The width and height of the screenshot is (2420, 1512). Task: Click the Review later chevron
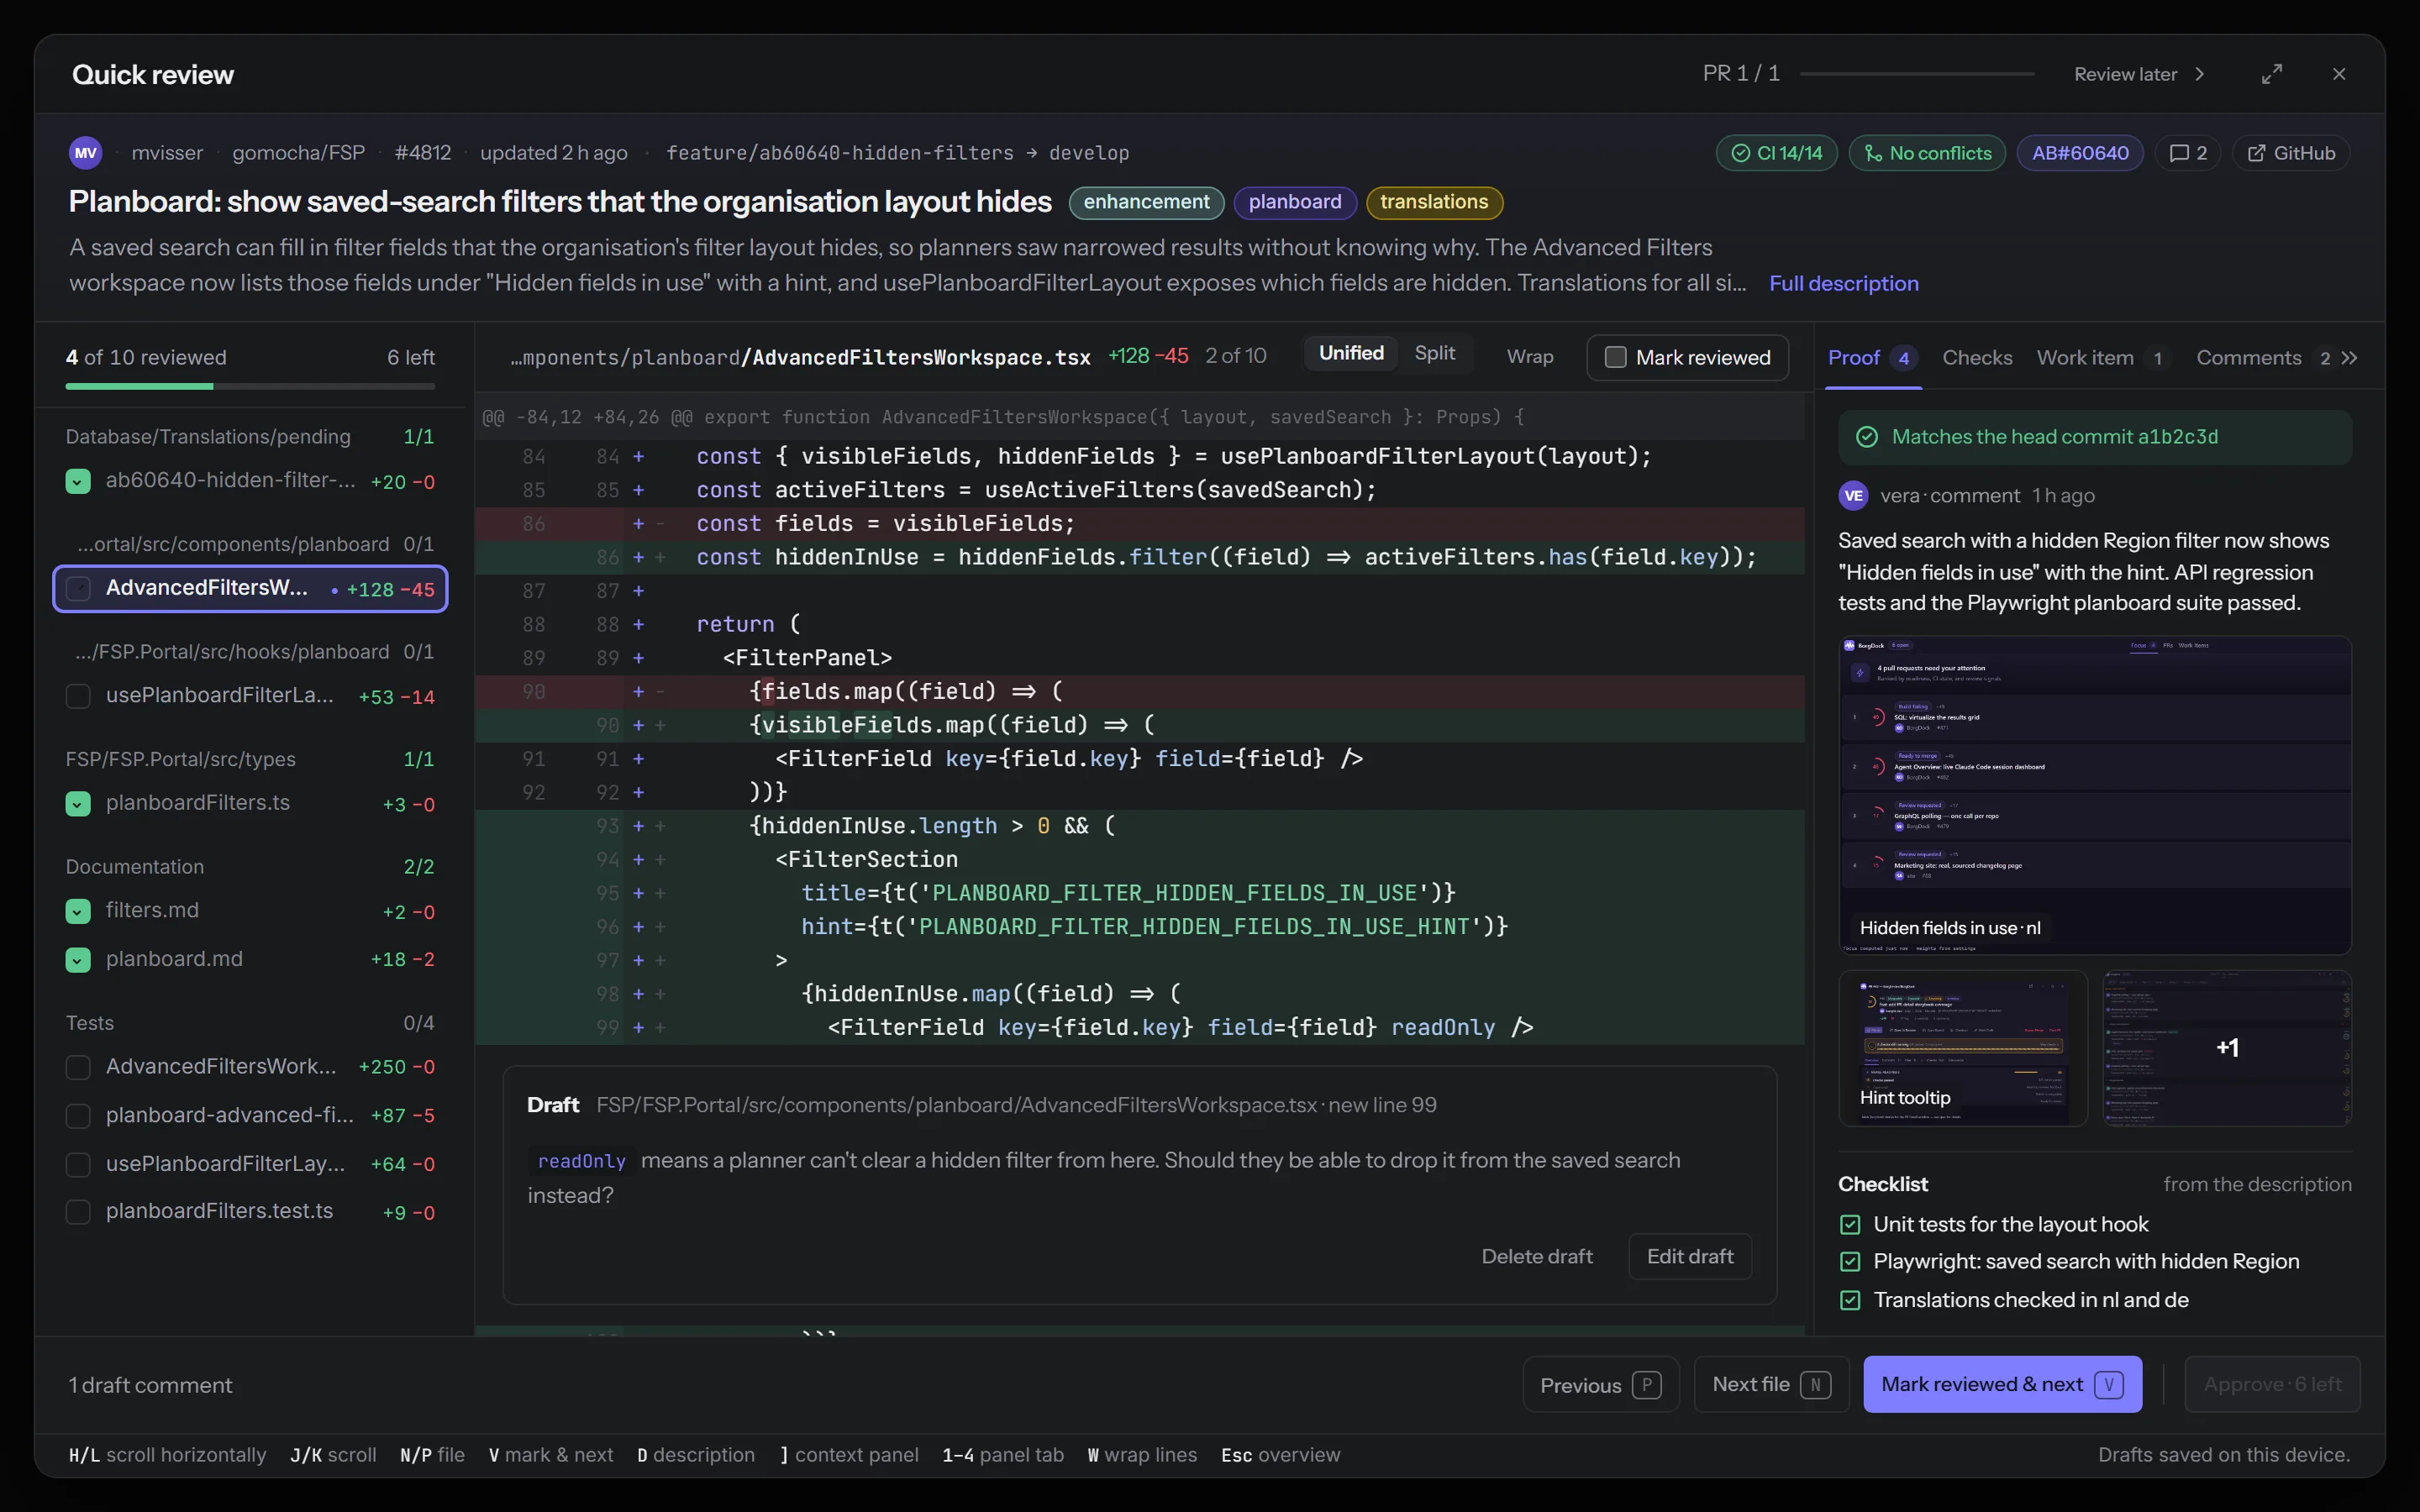pyautogui.click(x=2199, y=74)
